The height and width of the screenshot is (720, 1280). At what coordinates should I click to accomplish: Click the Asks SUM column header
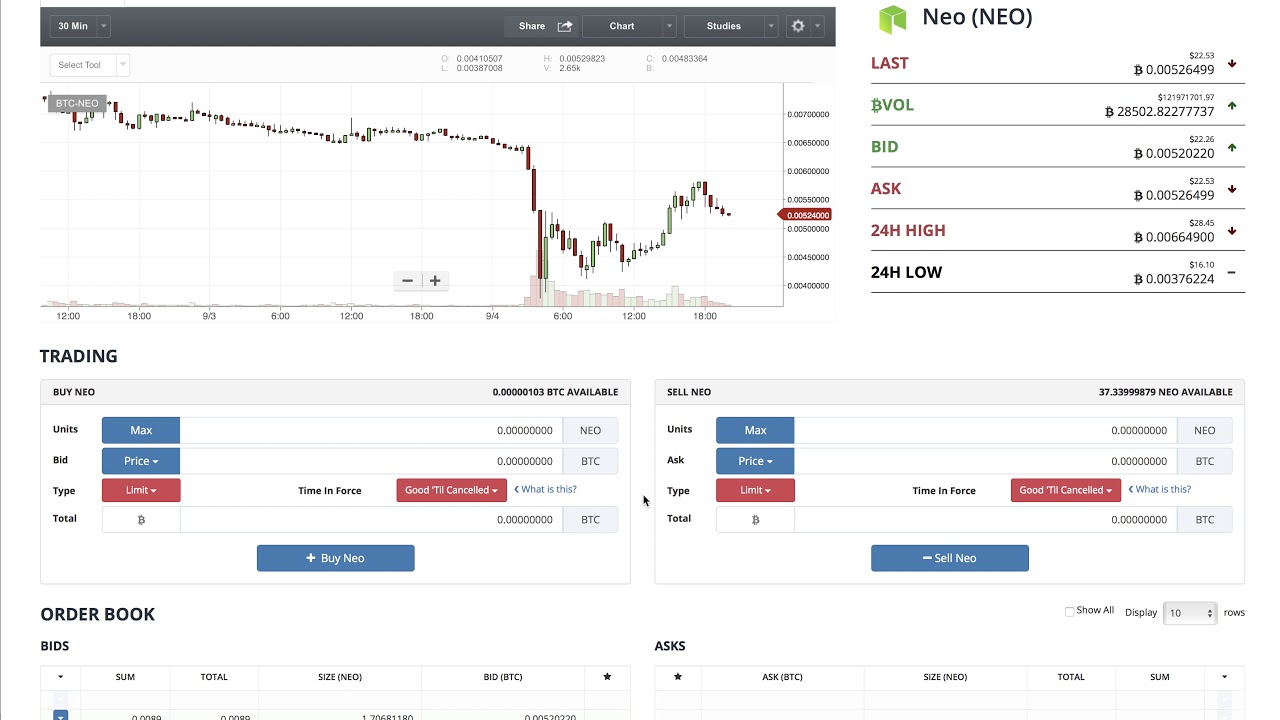pos(1160,677)
